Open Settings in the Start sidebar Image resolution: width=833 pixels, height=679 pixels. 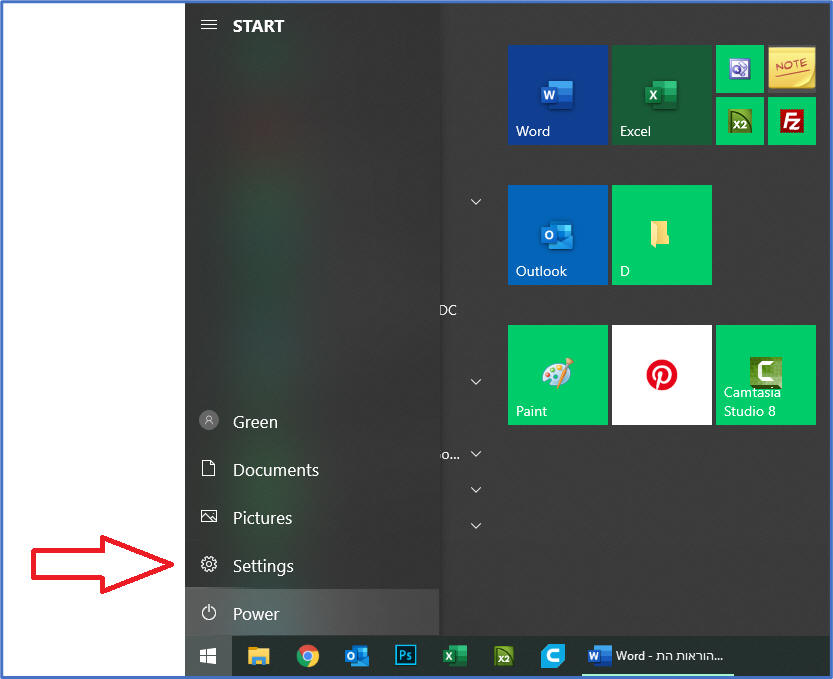point(262,566)
